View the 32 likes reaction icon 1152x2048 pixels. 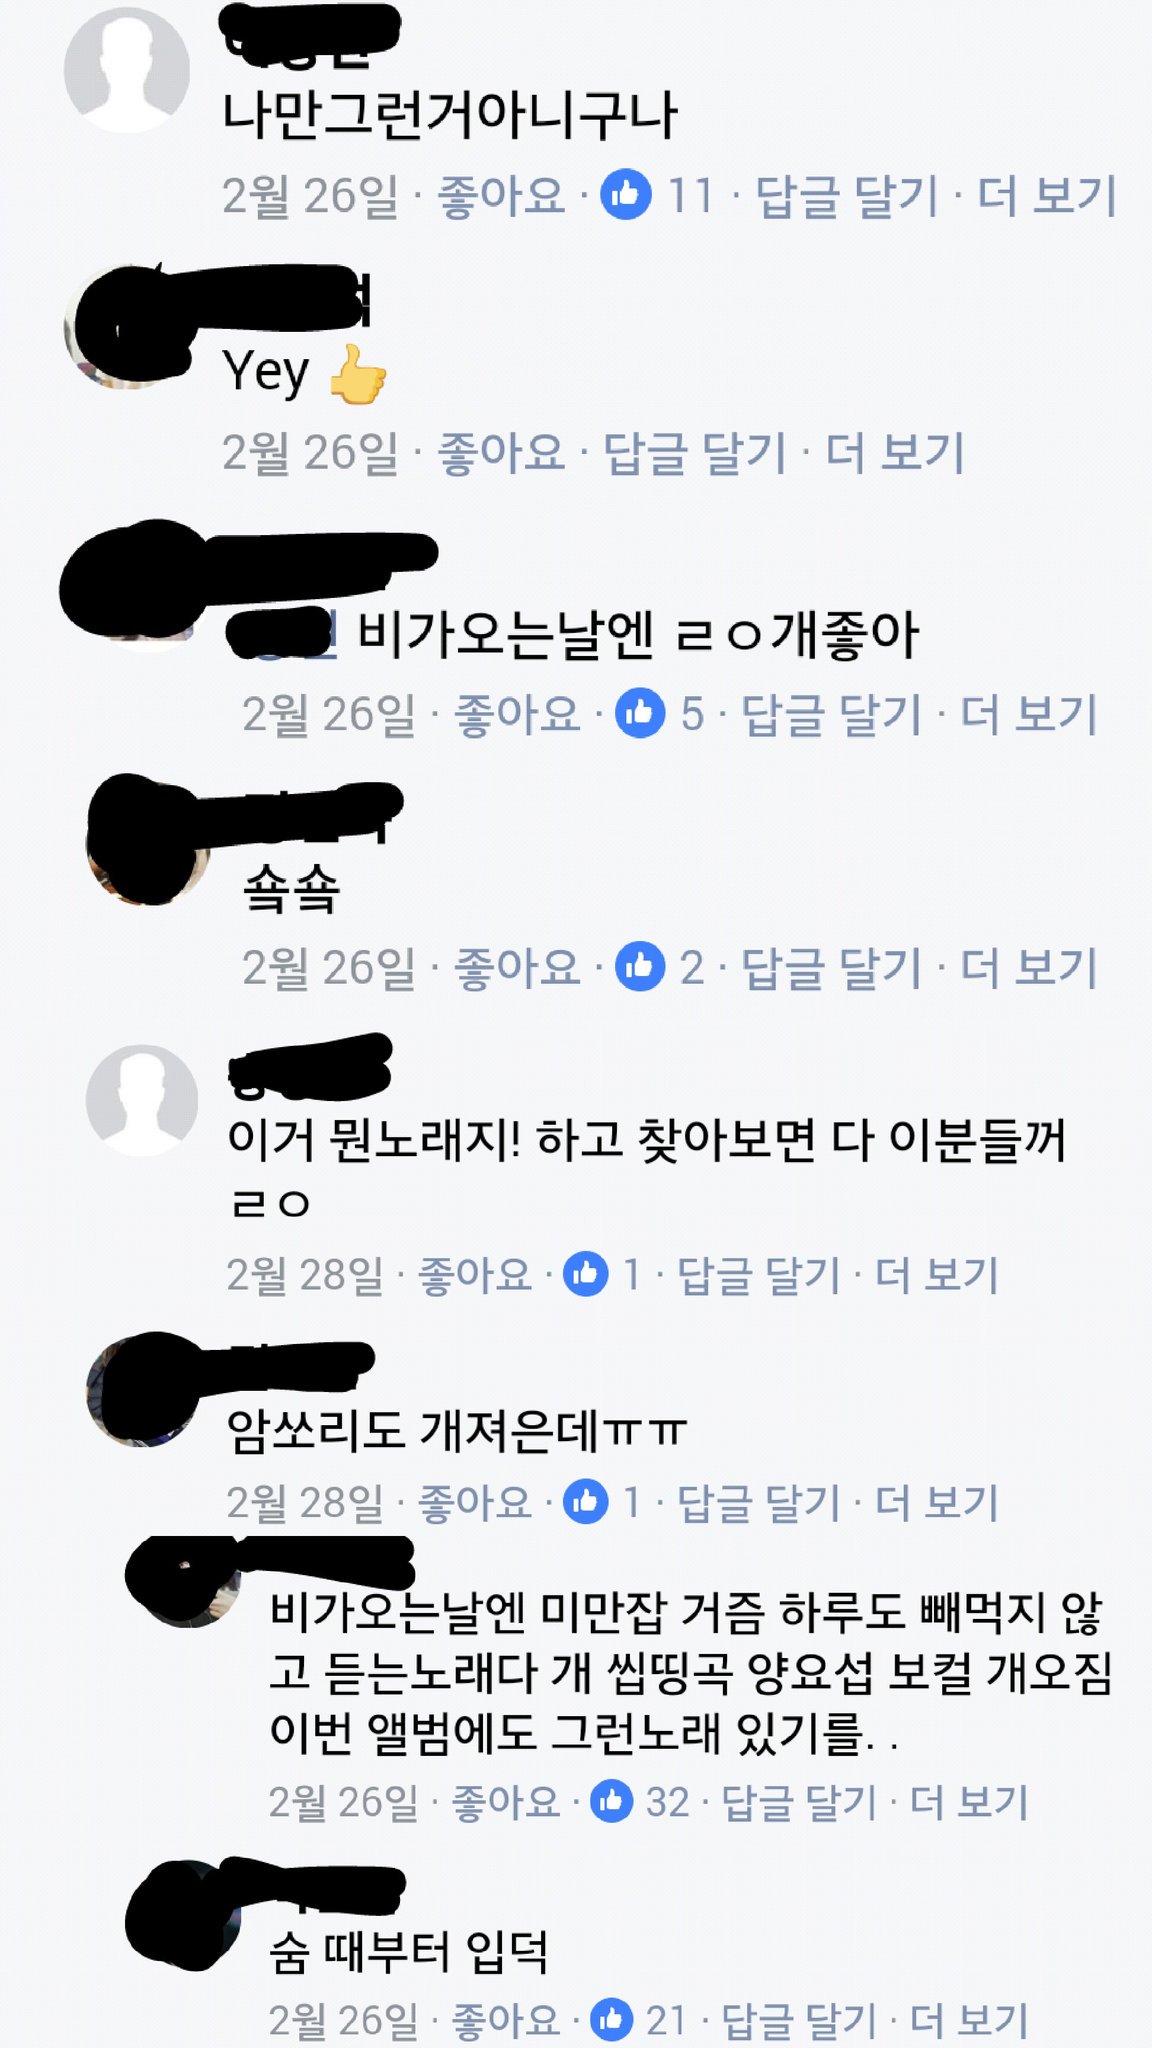point(611,1801)
